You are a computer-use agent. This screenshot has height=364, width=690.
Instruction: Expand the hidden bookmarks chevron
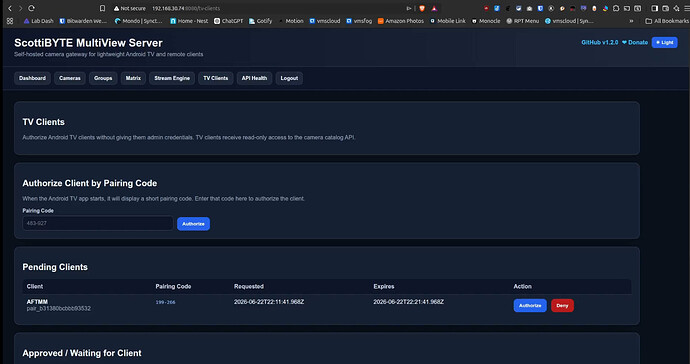631,21
